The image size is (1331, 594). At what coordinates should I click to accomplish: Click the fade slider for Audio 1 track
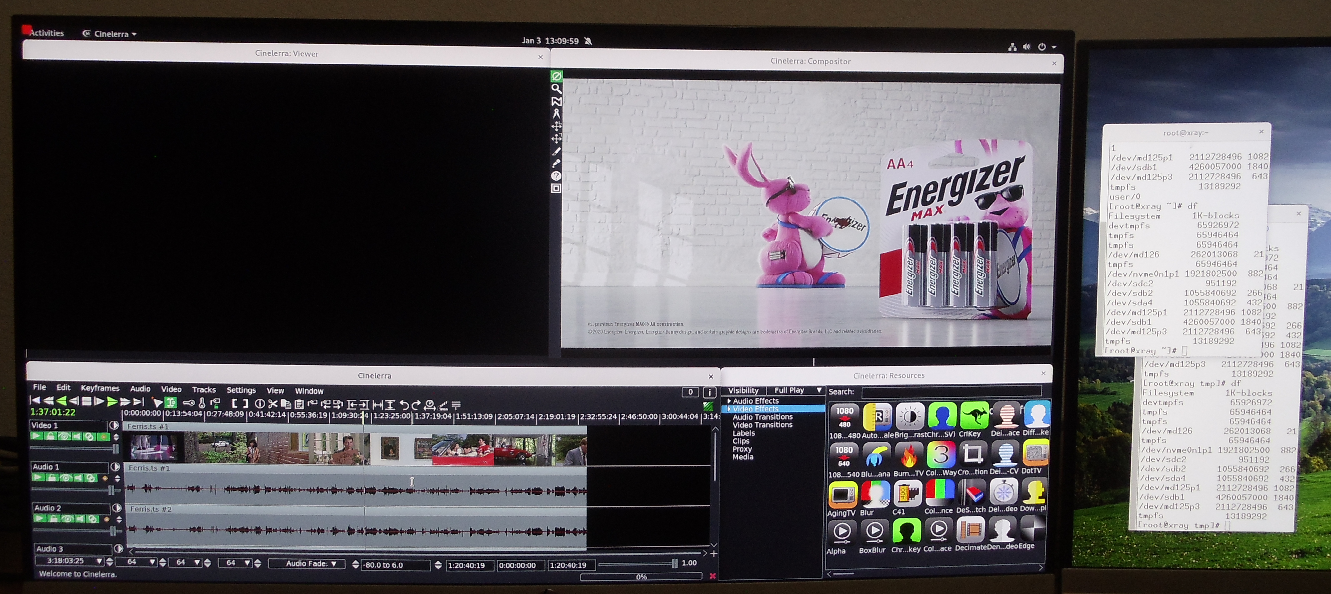point(112,488)
